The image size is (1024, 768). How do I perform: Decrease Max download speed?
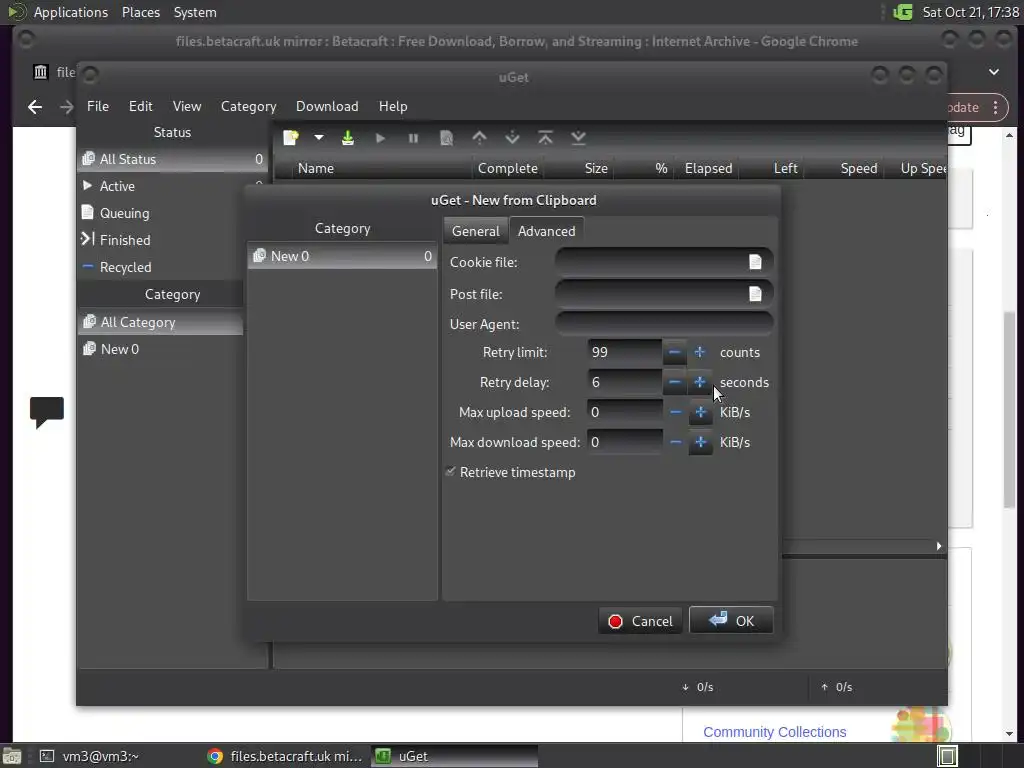point(675,443)
